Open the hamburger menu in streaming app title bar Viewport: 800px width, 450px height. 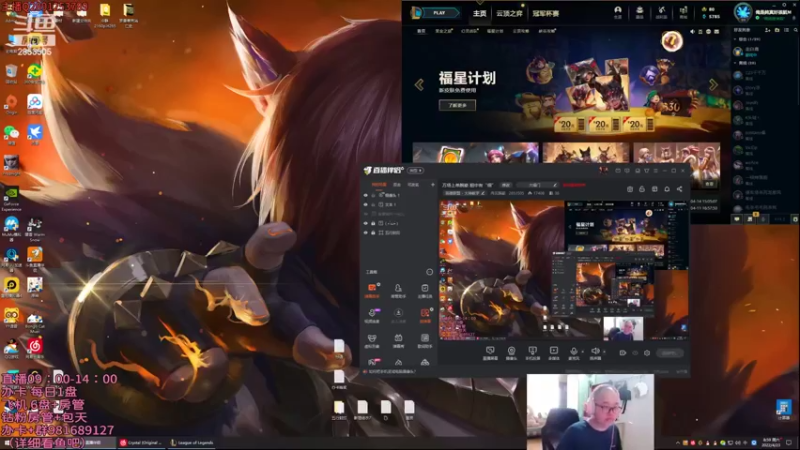click(x=656, y=170)
